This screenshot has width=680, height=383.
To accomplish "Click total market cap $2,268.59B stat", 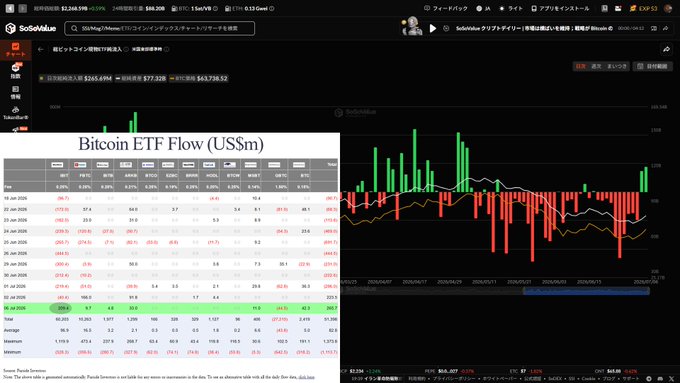I will (69, 8).
